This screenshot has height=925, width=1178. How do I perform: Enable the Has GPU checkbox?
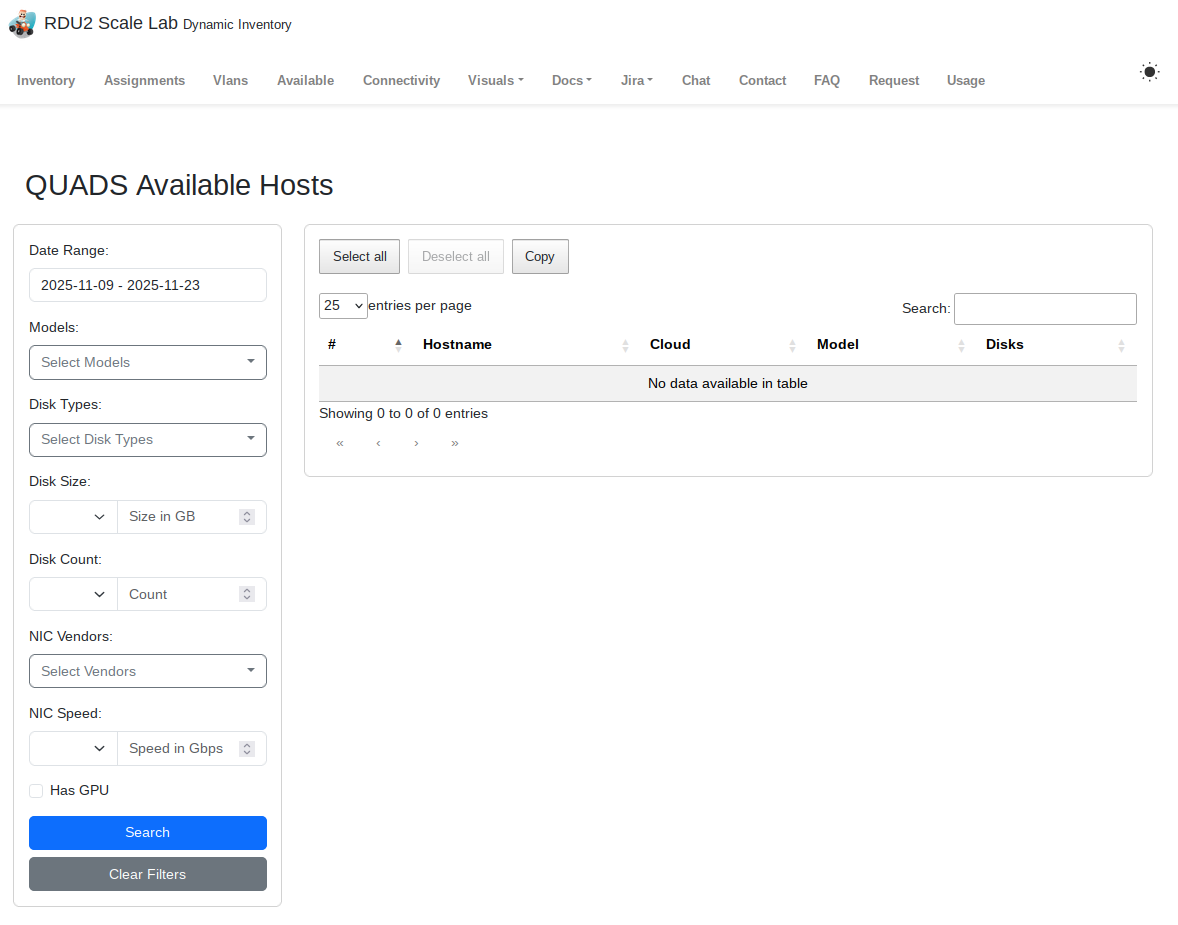click(x=36, y=791)
